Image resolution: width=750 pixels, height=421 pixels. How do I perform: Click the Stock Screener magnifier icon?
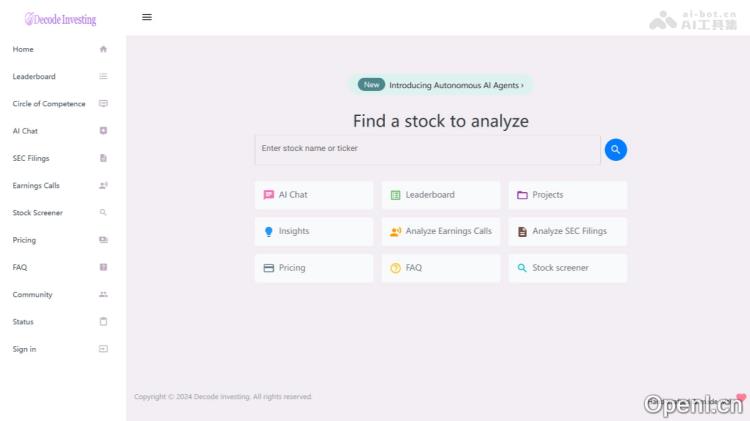pos(103,212)
